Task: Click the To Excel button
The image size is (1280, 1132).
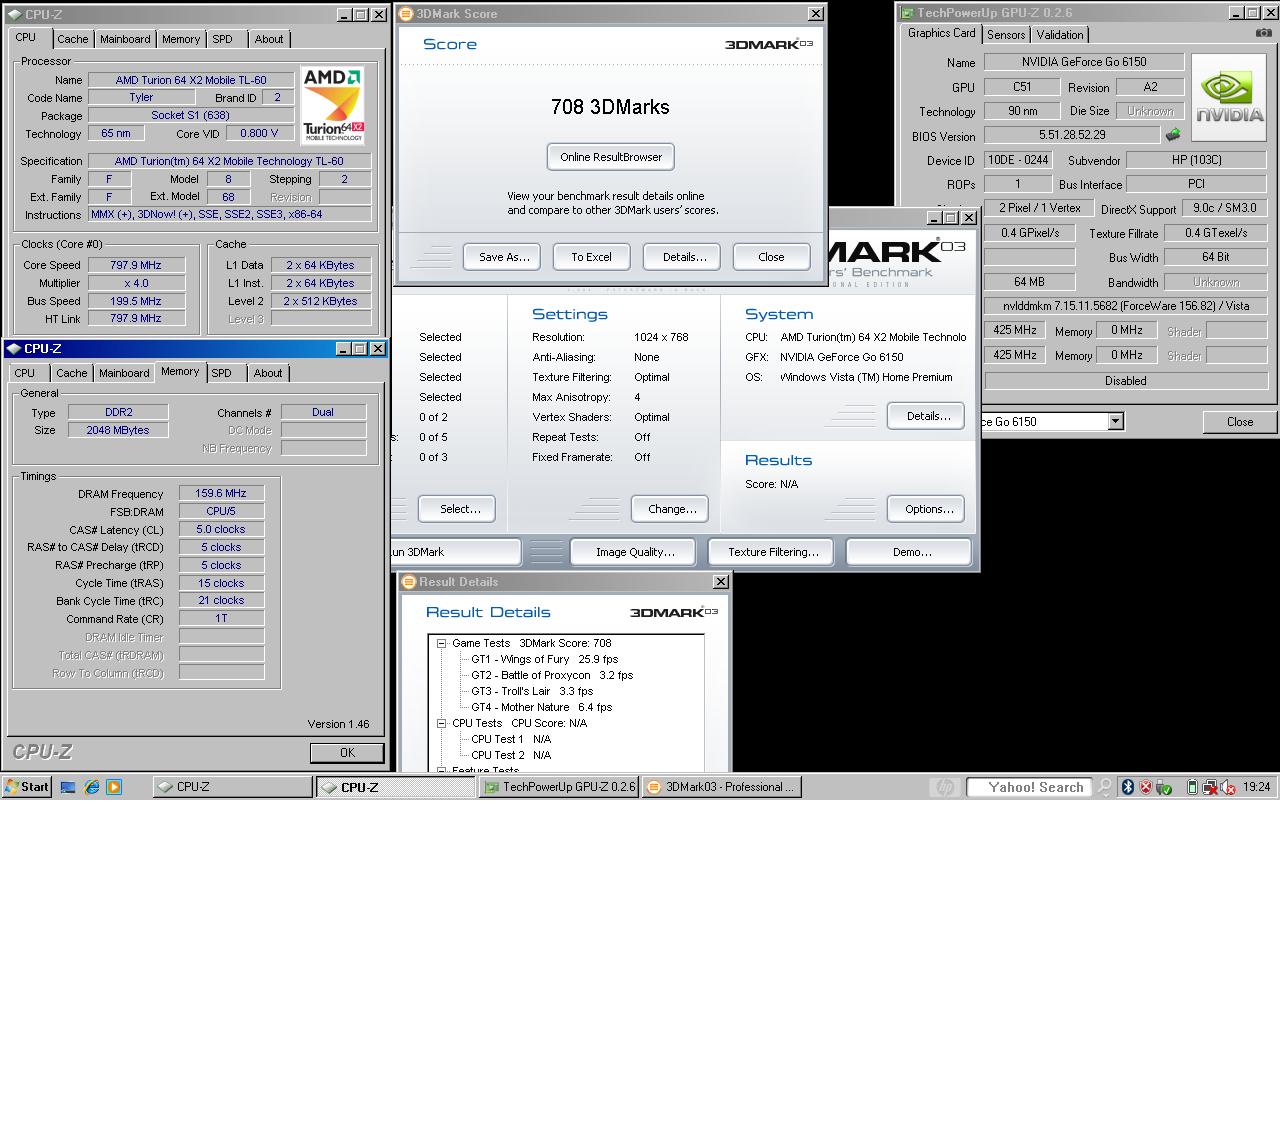Action: tap(591, 257)
